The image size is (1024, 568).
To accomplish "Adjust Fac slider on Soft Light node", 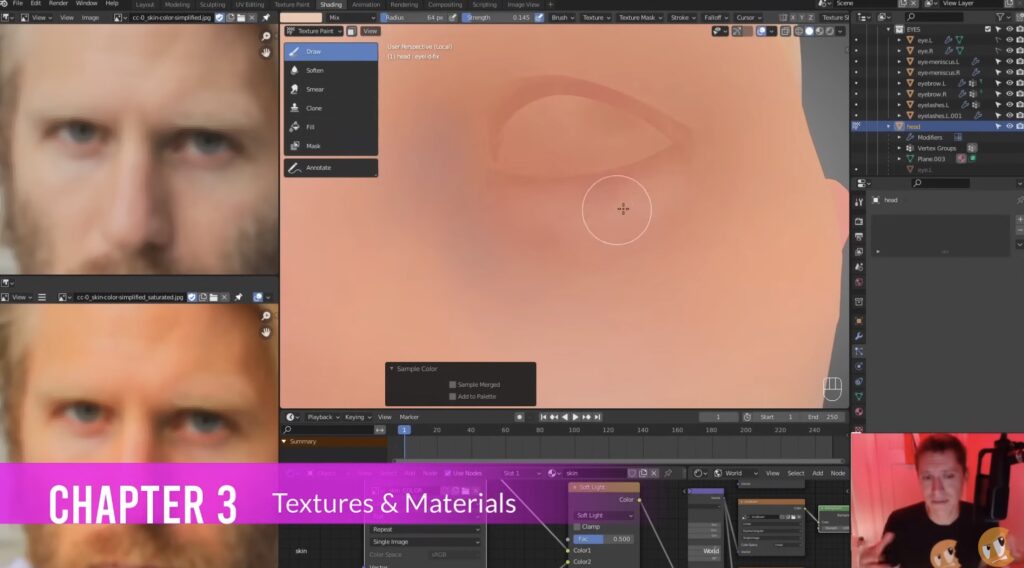I will coord(603,539).
